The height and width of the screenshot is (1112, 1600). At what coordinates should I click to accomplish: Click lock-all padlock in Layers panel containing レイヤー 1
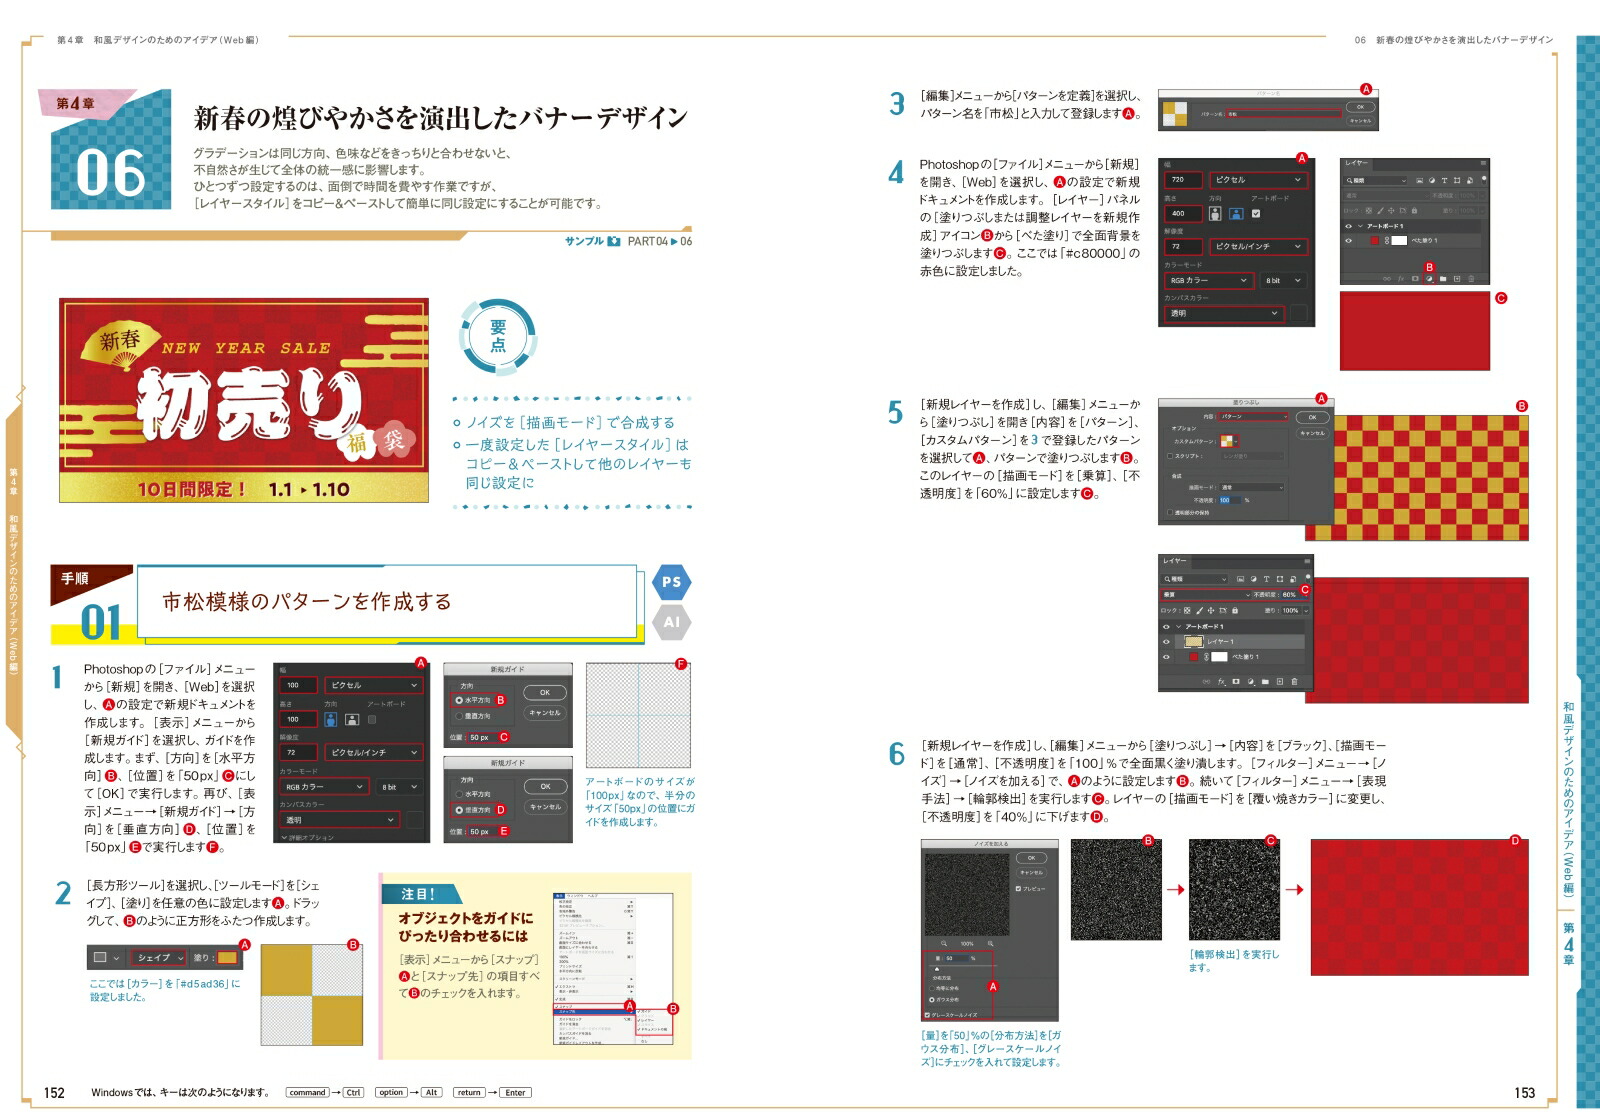[1235, 611]
